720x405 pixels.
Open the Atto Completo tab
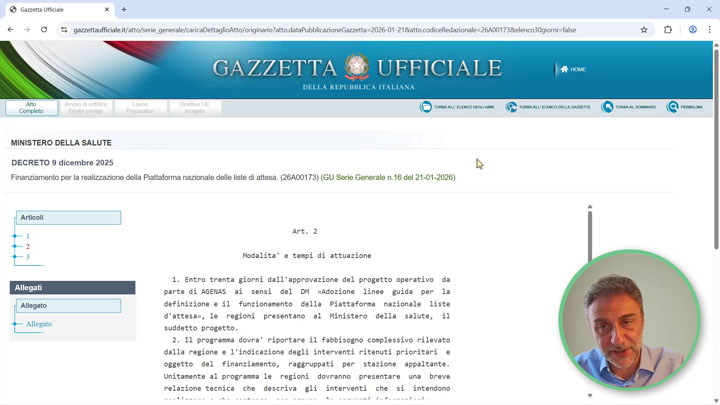tap(31, 108)
